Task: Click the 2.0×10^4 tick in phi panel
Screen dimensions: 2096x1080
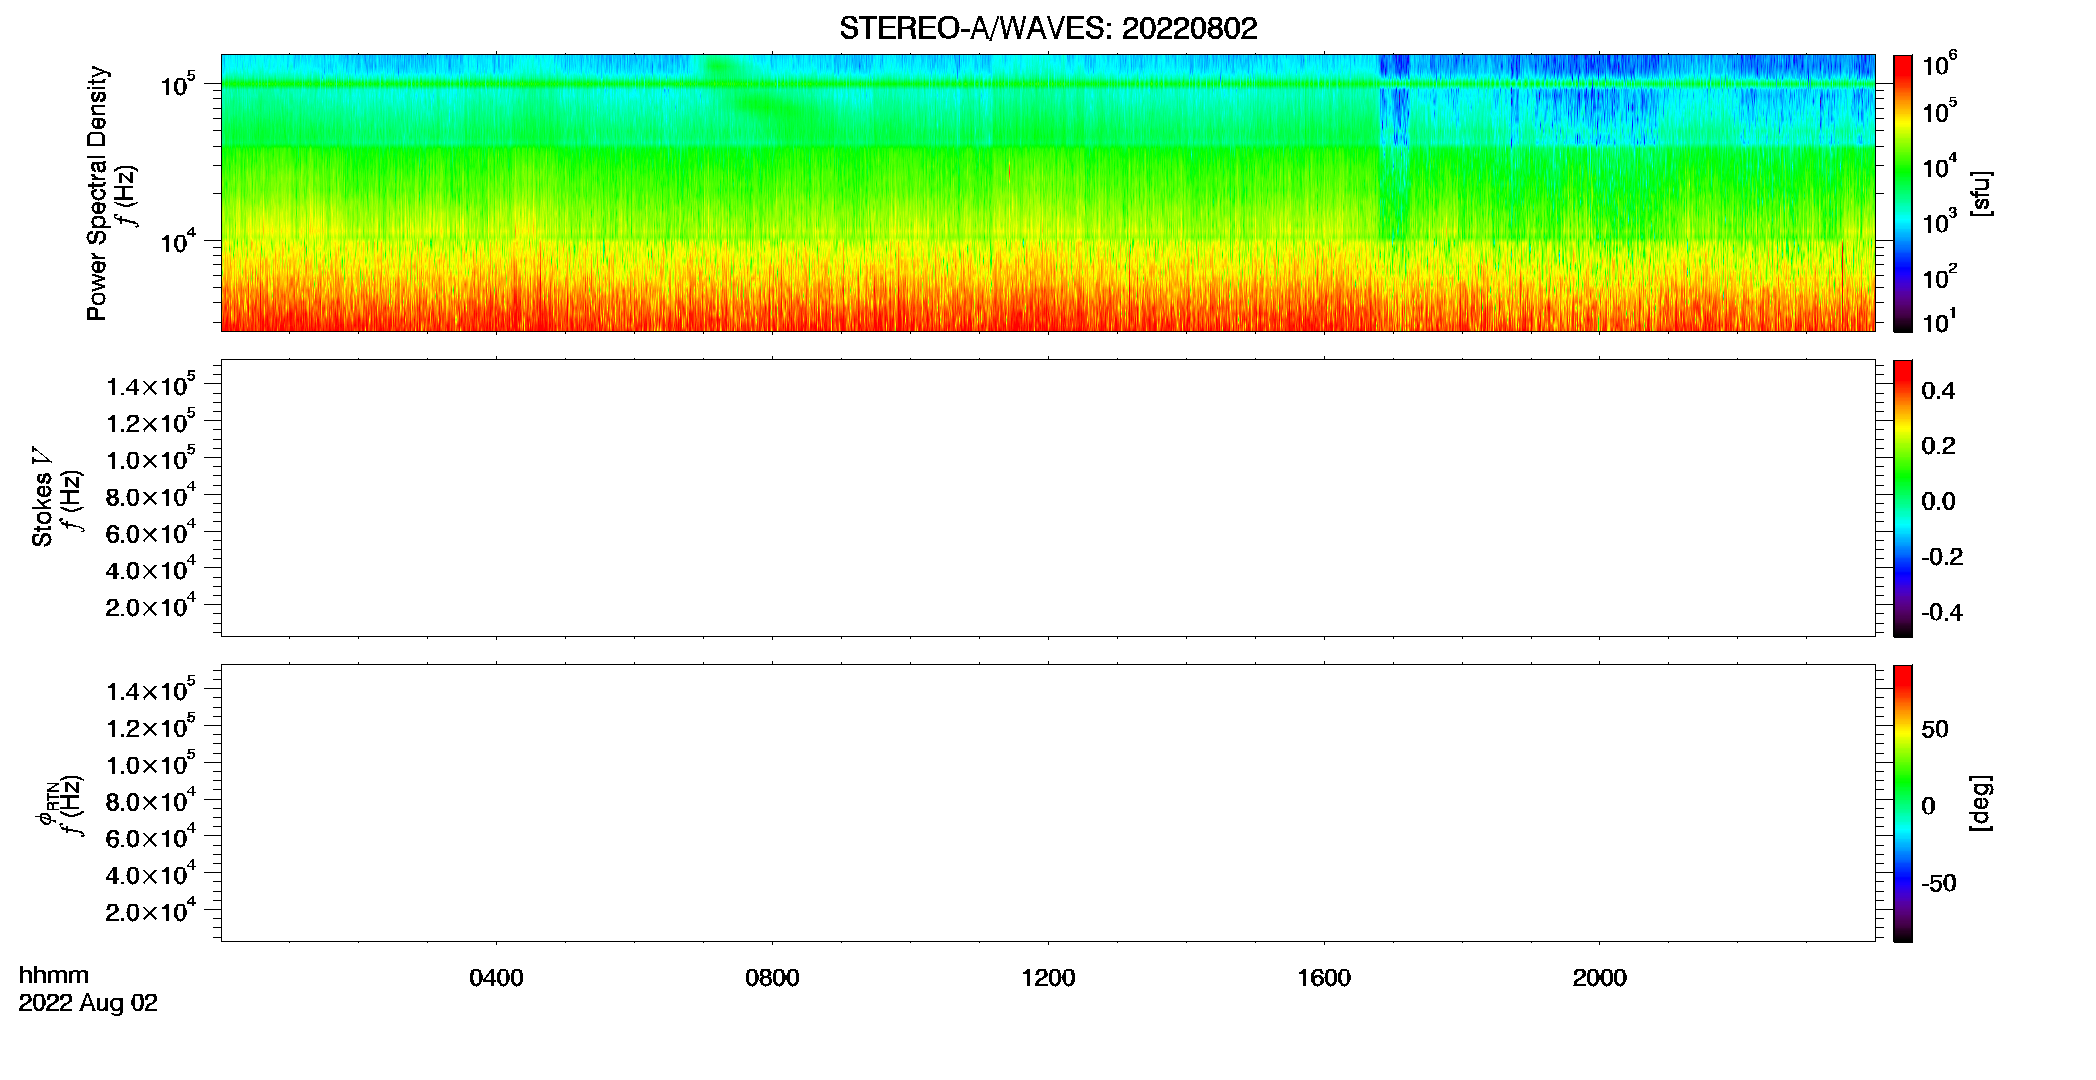Action: point(151,910)
